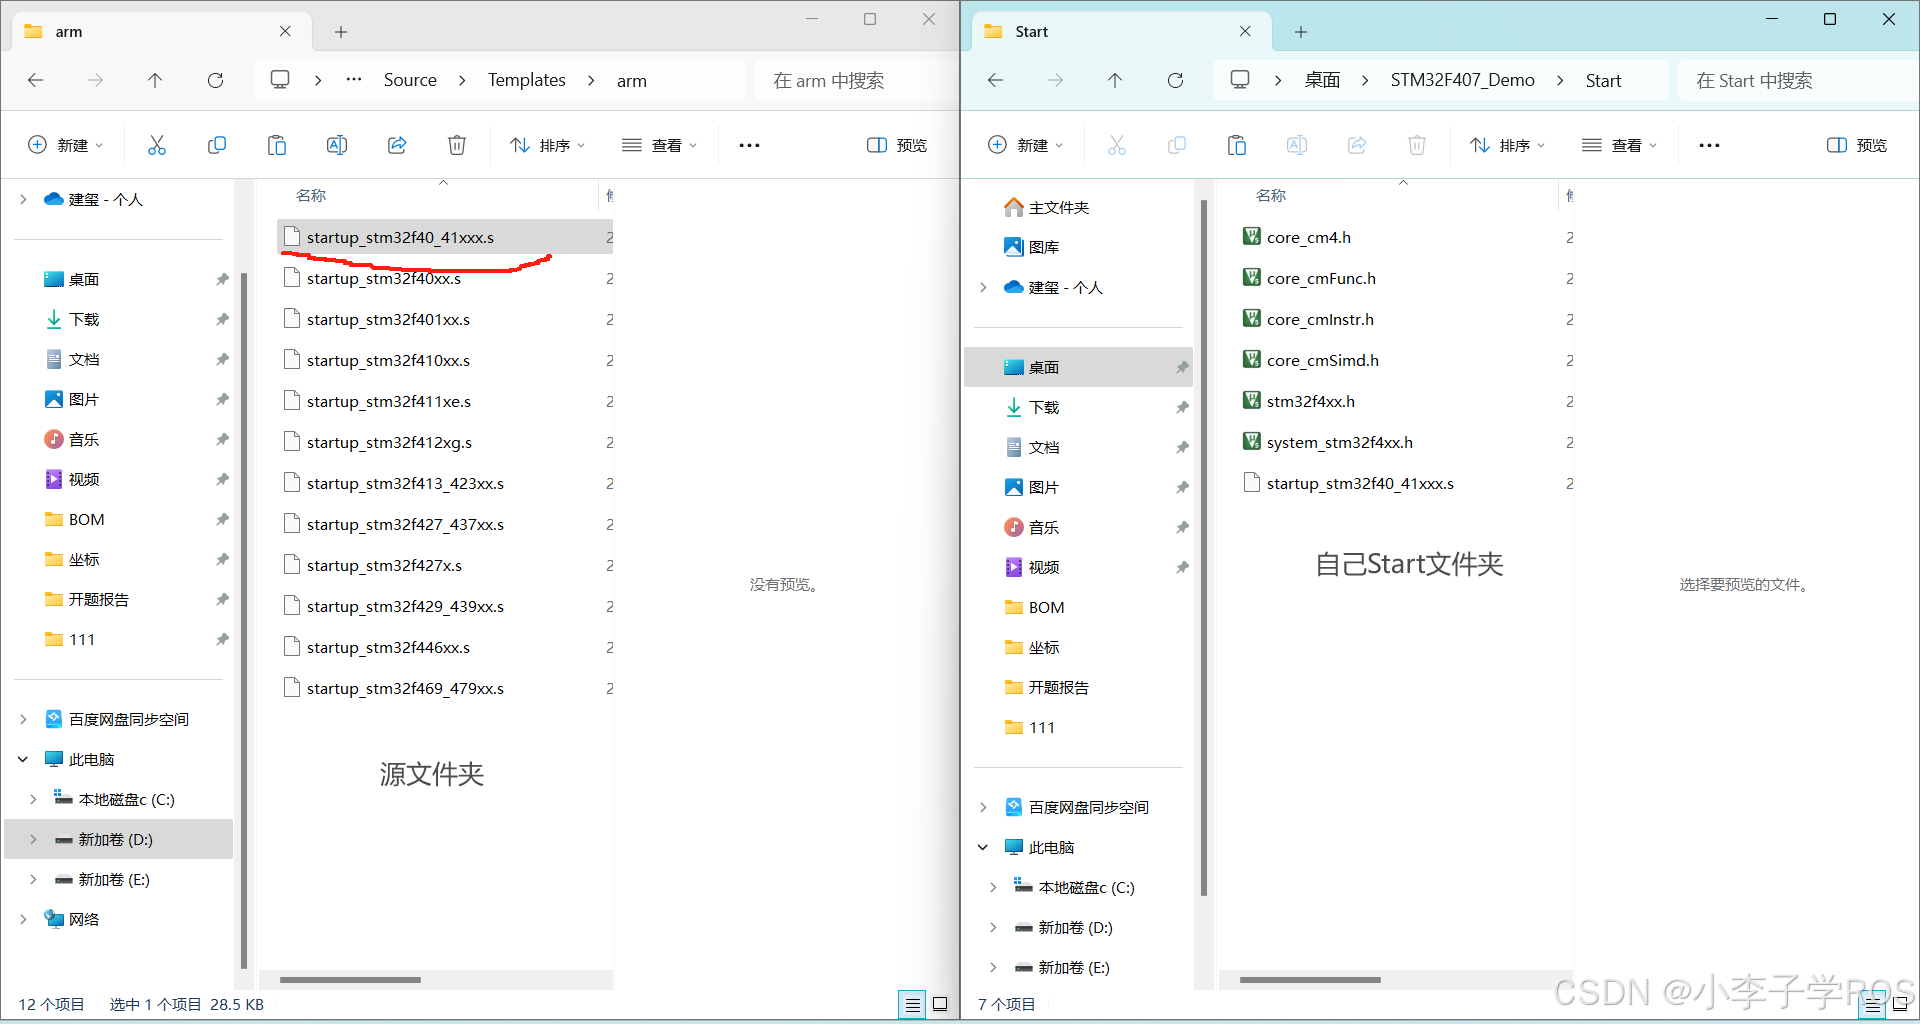Open the 新建 new-item dropdown in the Start window

(x=1025, y=145)
